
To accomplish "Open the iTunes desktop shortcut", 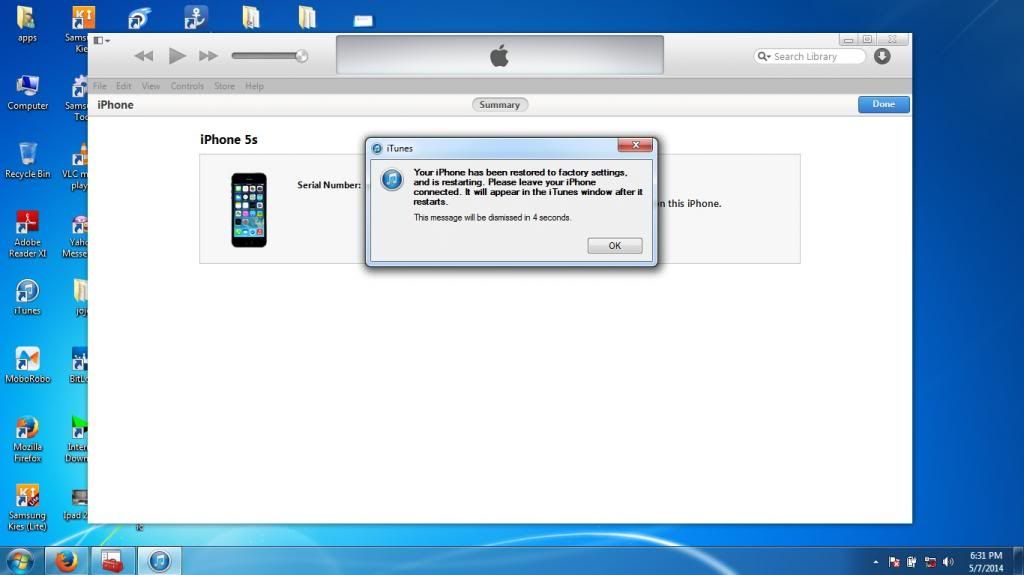I will tap(27, 297).
